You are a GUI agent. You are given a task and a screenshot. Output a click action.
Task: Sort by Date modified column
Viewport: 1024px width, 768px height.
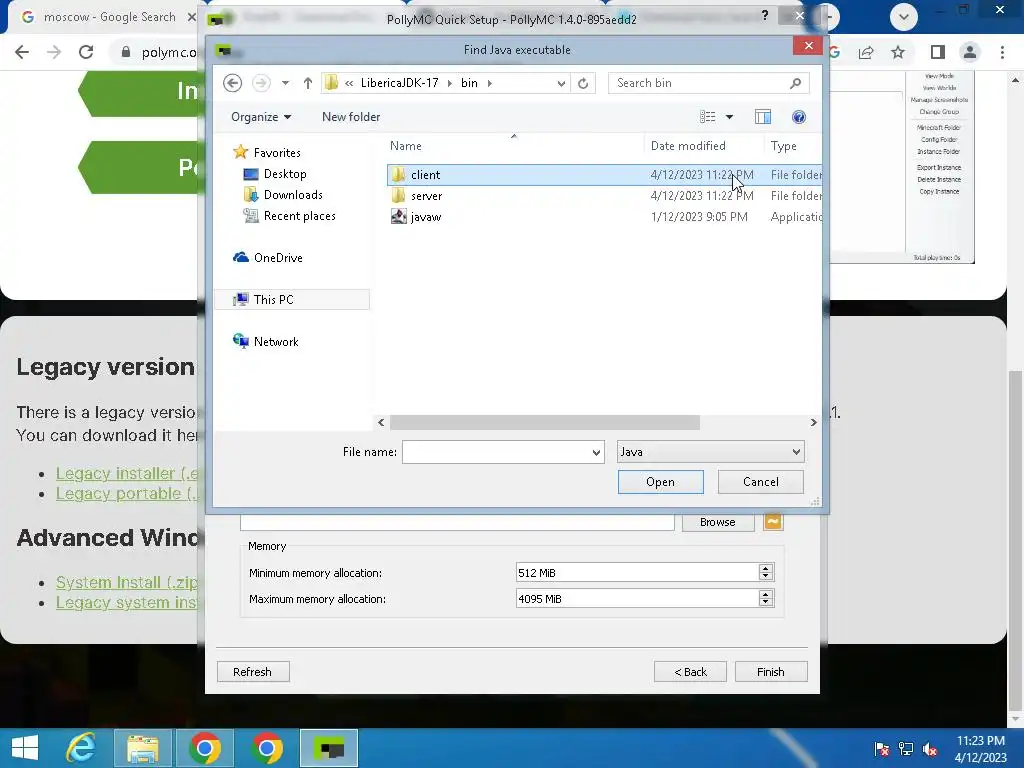pyautogui.click(x=688, y=146)
